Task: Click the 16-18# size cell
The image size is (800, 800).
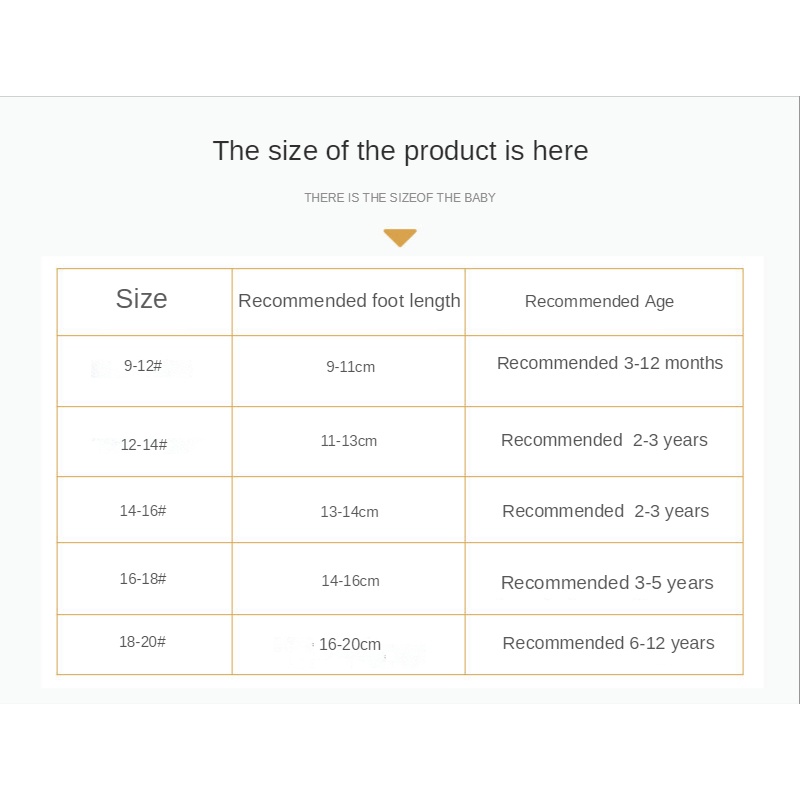Action: coord(143,579)
